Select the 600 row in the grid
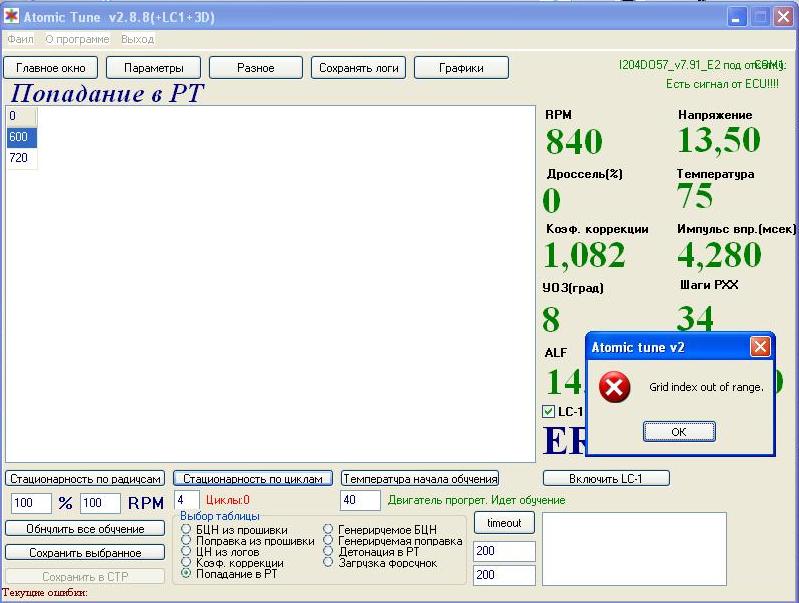799x603 pixels. pyautogui.click(x=22, y=137)
